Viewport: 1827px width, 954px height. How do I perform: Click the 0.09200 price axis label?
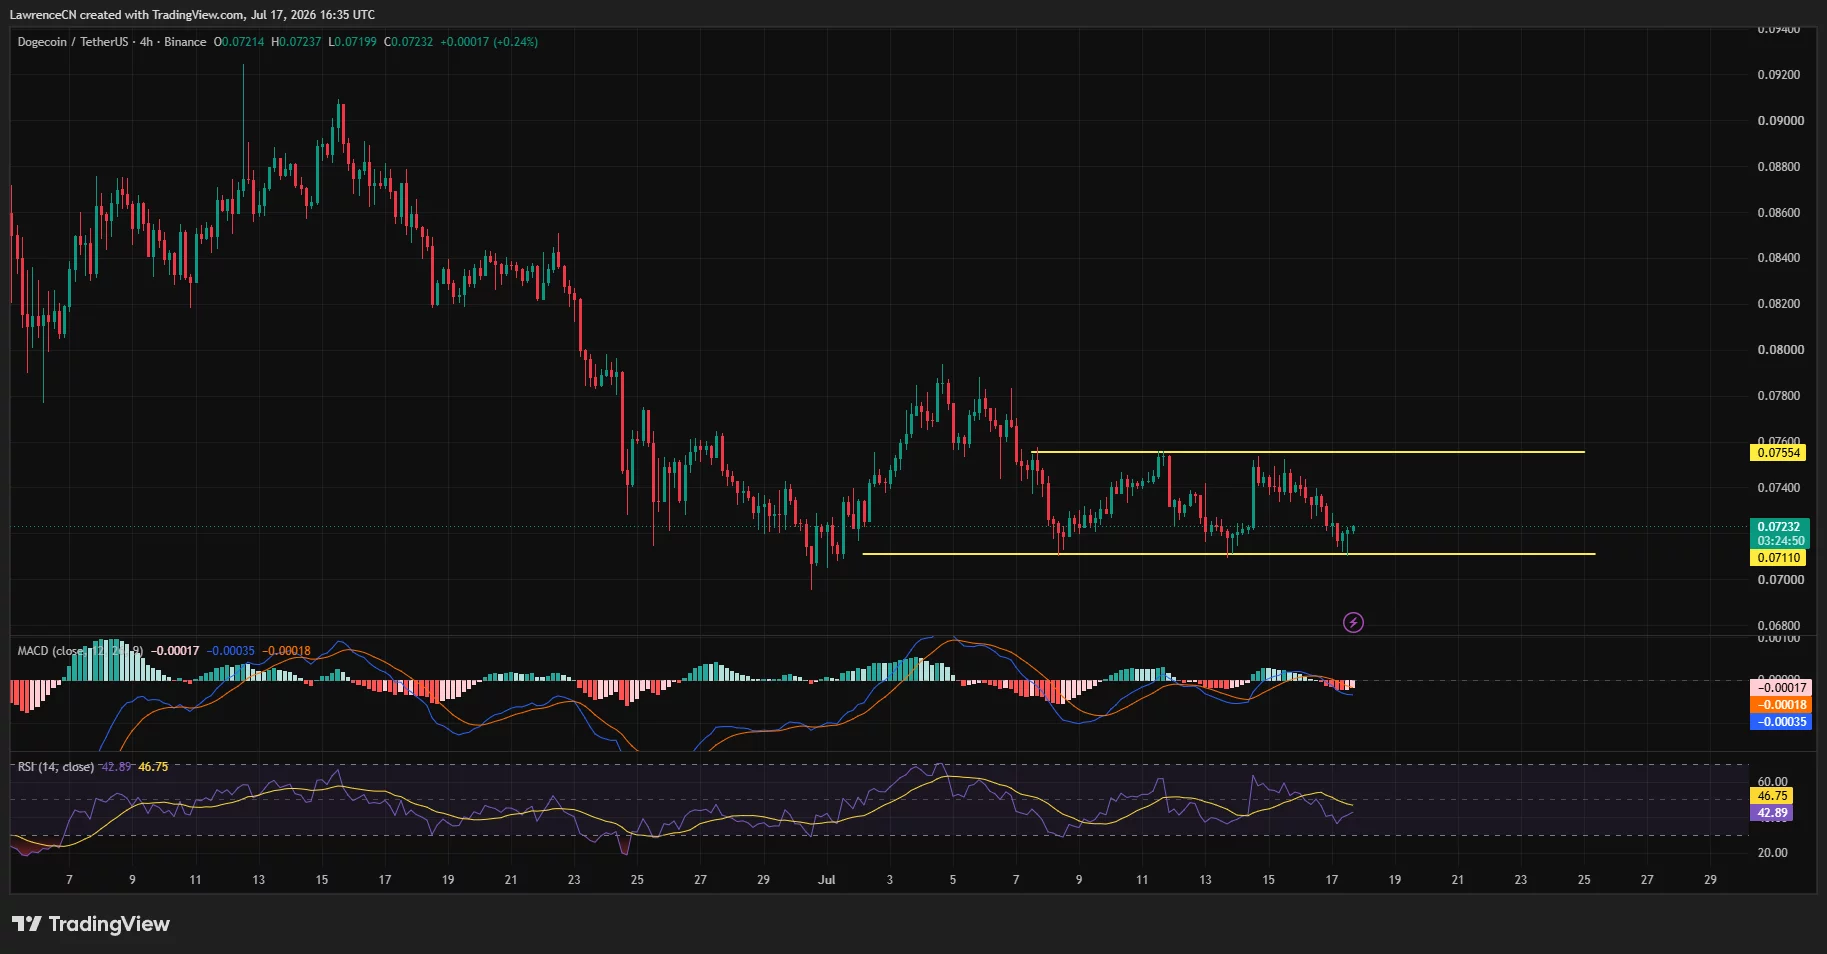(1779, 75)
